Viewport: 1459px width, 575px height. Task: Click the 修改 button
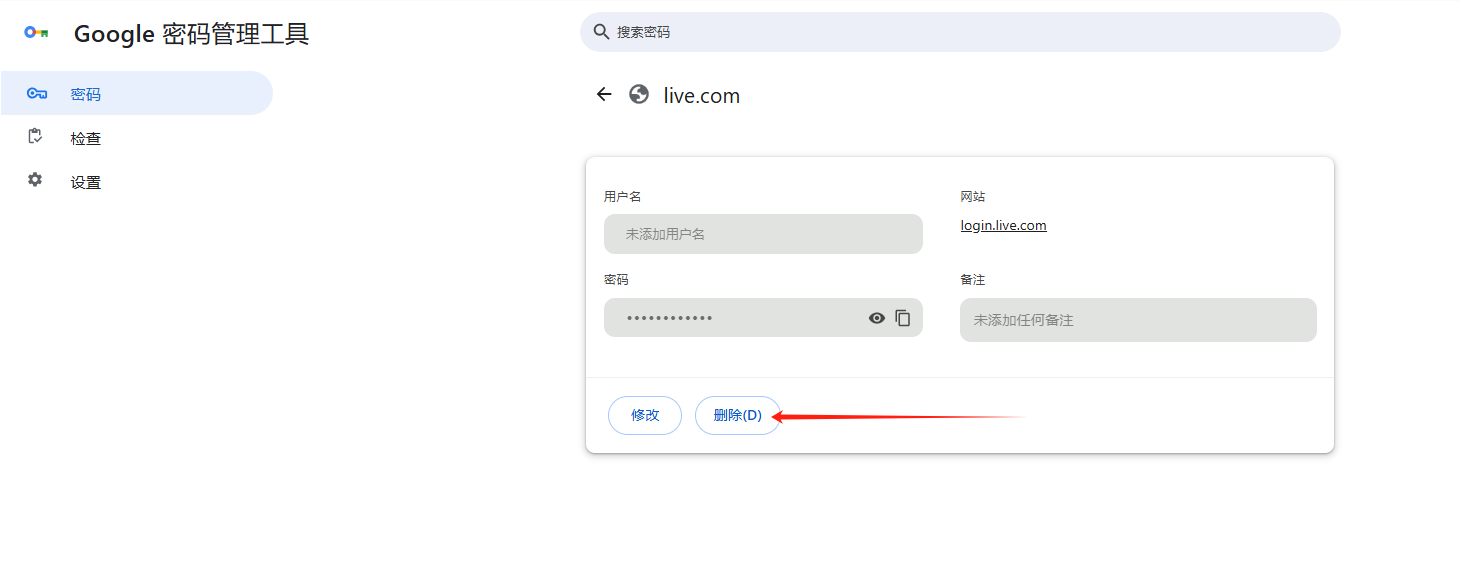pos(645,416)
